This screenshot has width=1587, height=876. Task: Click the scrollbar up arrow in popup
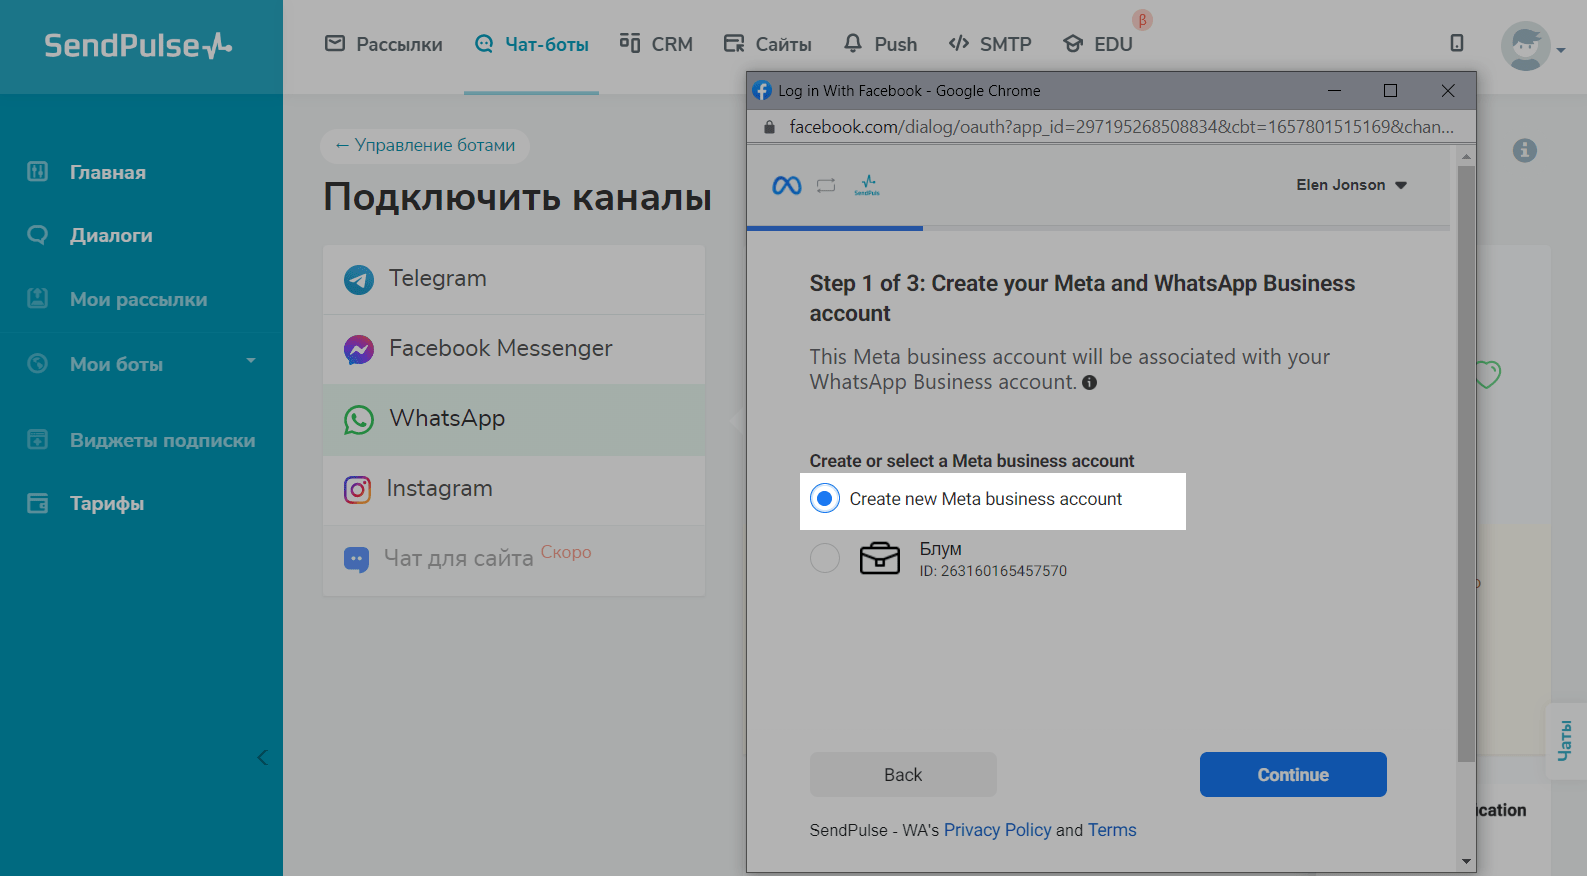tap(1466, 157)
